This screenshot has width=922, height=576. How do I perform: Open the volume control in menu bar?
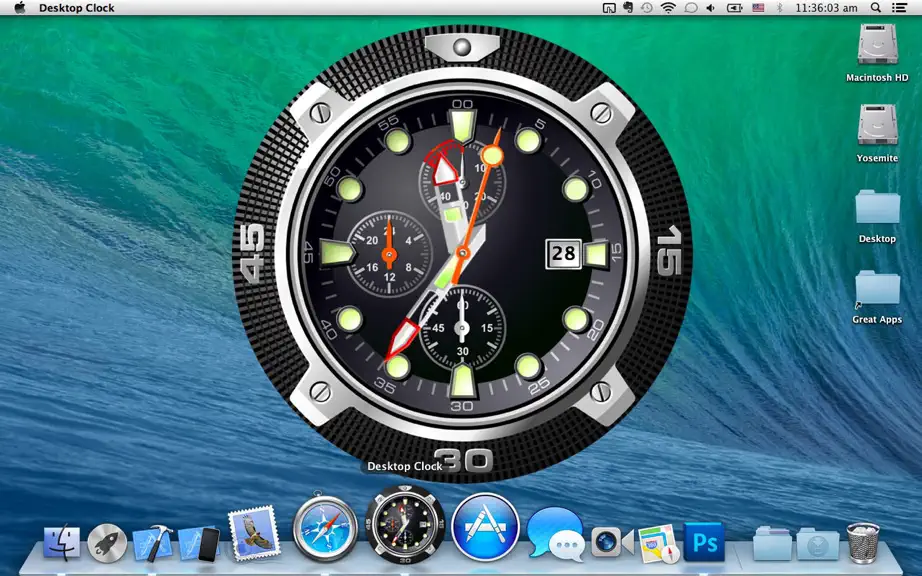tap(710, 8)
